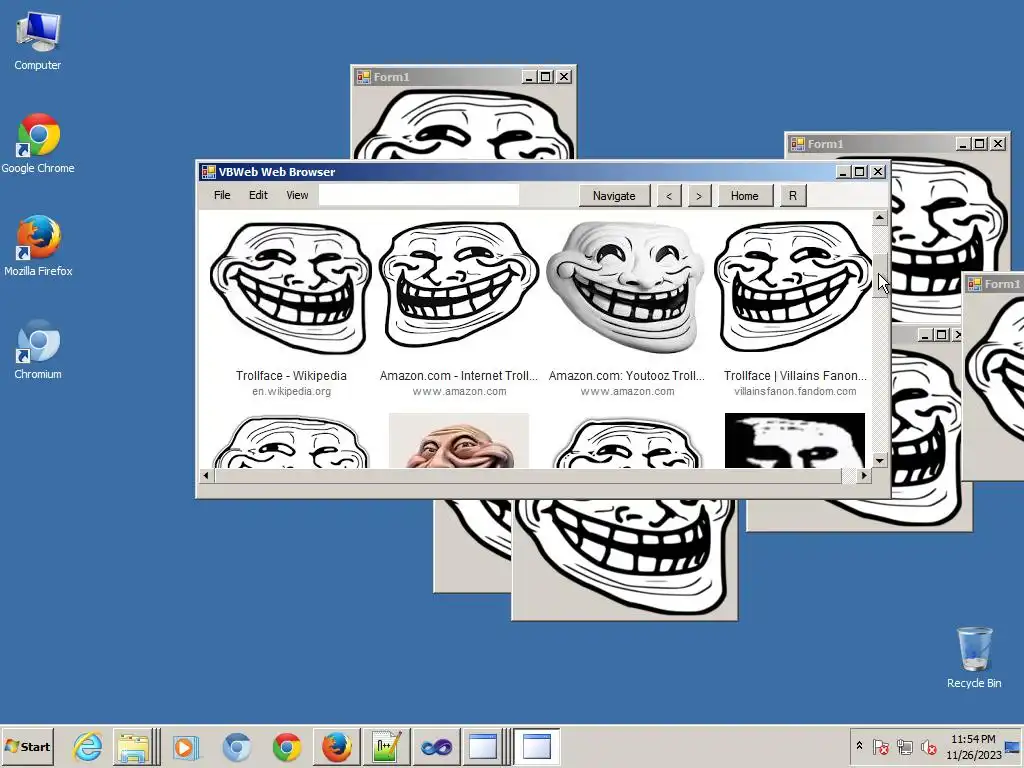Viewport: 1024px width, 768px height.
Task: Switch to first stacked Form window taskbar button
Action: click(x=483, y=746)
